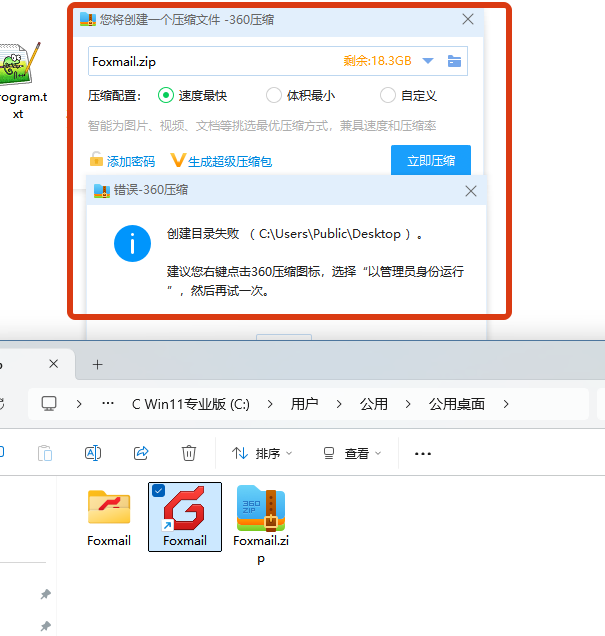
Task: Select the Foxmail shortcut icon
Action: (x=185, y=517)
